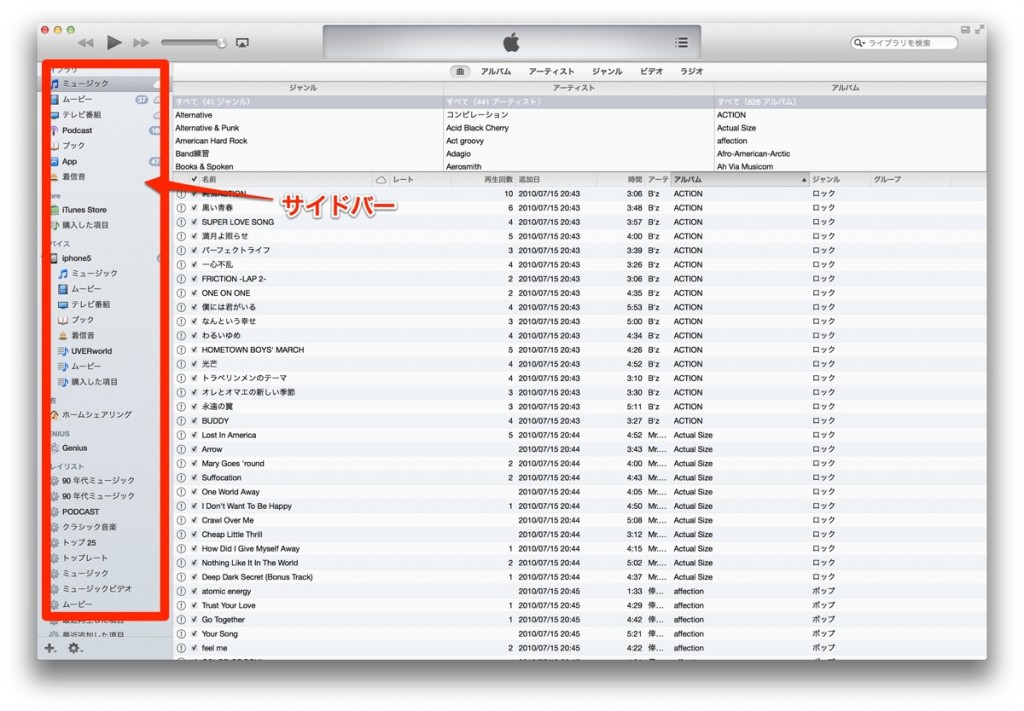
Task: Open the Up Next list icon
Action: [x=681, y=43]
